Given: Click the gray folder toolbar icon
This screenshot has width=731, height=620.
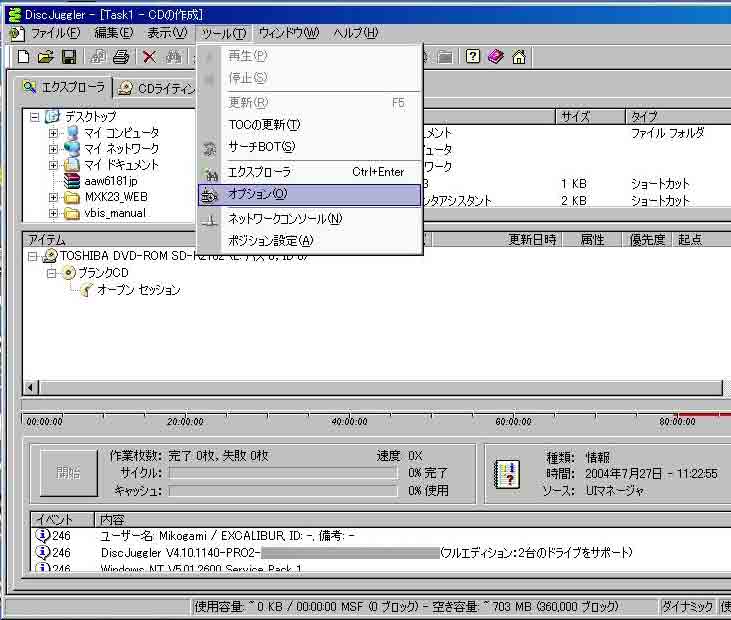Looking at the screenshot, I should click(x=445, y=57).
